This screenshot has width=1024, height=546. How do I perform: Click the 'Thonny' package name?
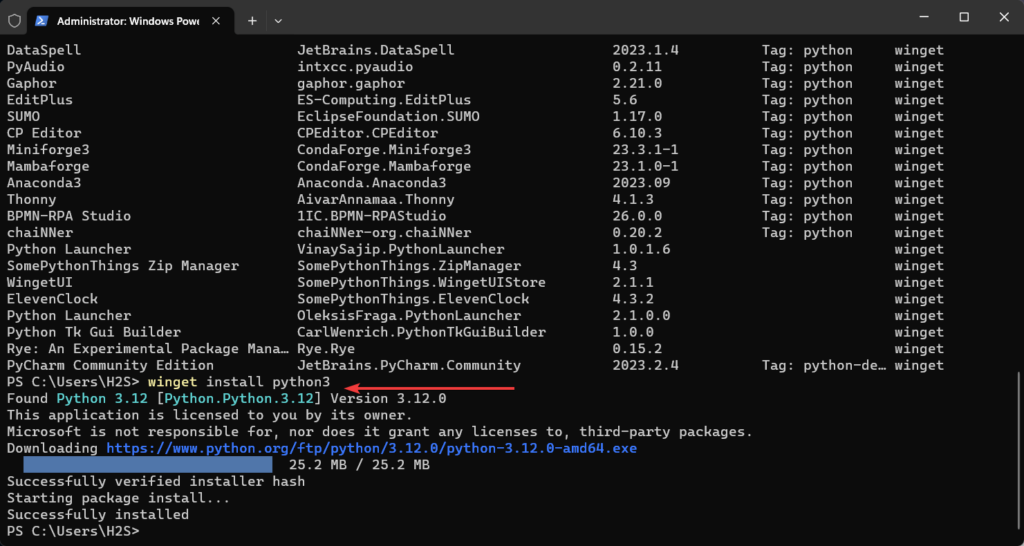point(31,200)
